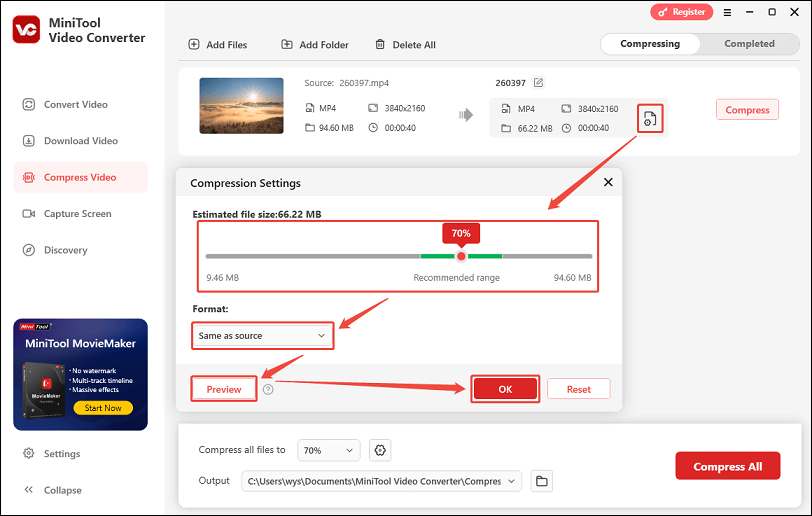Click the output size 66.22 MB
The width and height of the screenshot is (812, 516).
535,128
